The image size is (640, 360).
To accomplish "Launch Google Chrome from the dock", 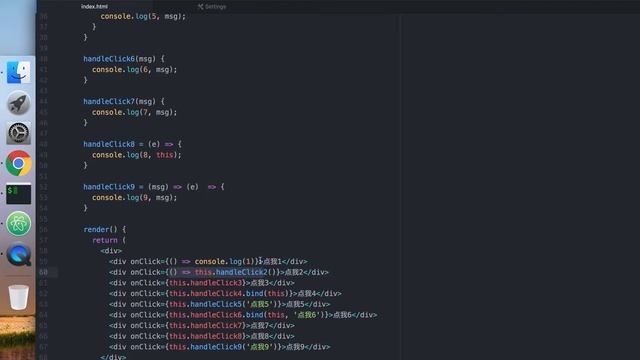I will 18,163.
